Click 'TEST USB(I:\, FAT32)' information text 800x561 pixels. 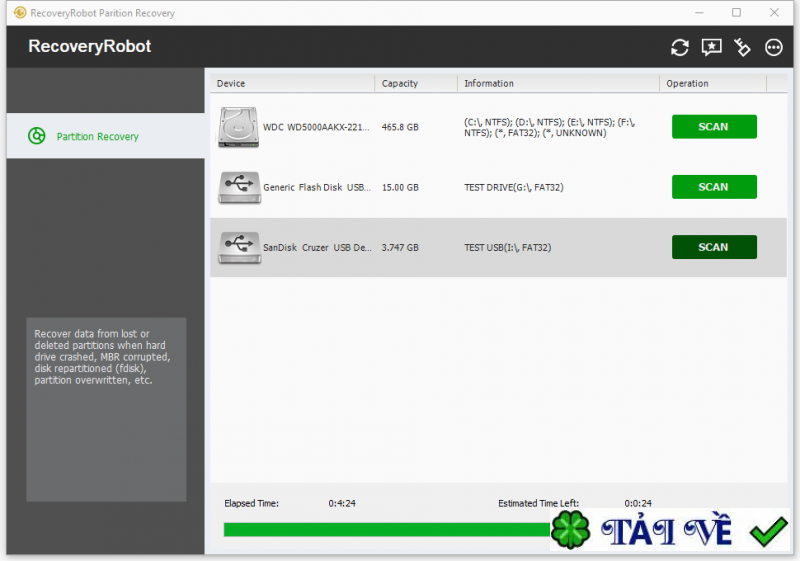pyautogui.click(x=508, y=247)
